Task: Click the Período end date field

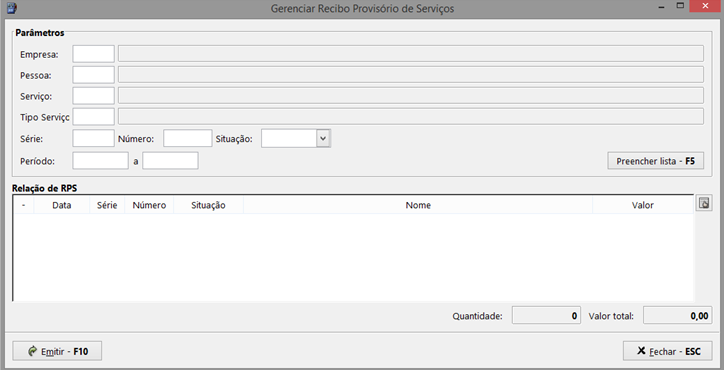Action: click(x=170, y=161)
